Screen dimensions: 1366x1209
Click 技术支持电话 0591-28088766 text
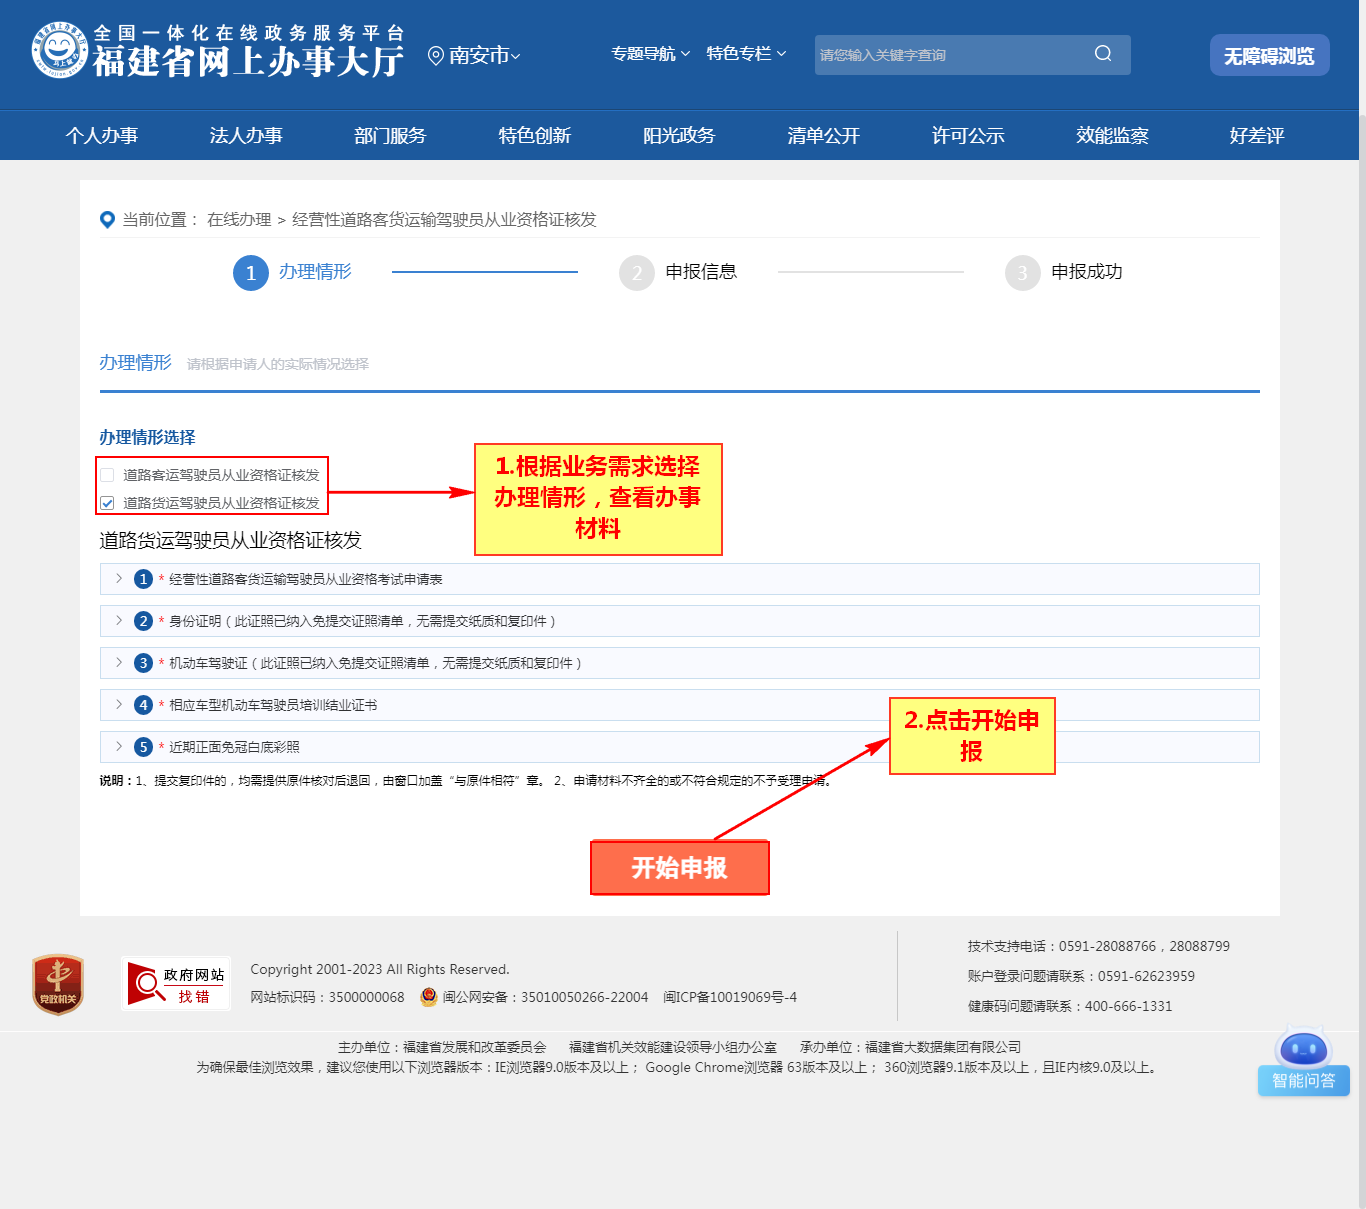[x=1099, y=946]
